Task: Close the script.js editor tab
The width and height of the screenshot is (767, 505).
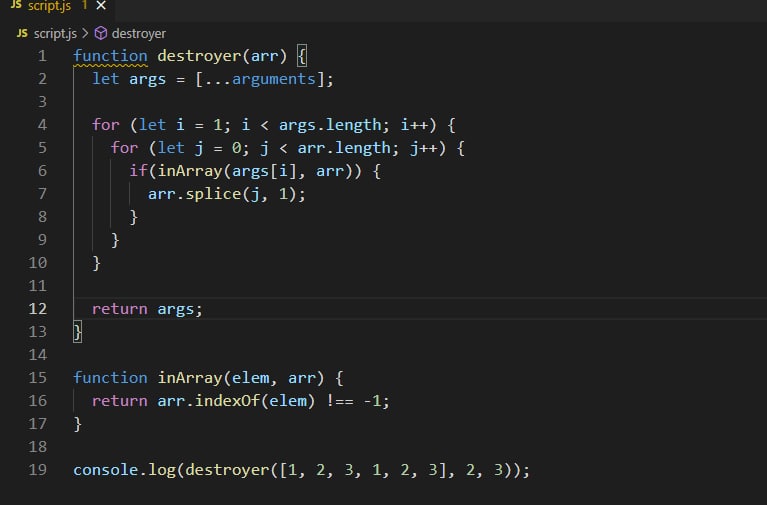Action: click(101, 5)
